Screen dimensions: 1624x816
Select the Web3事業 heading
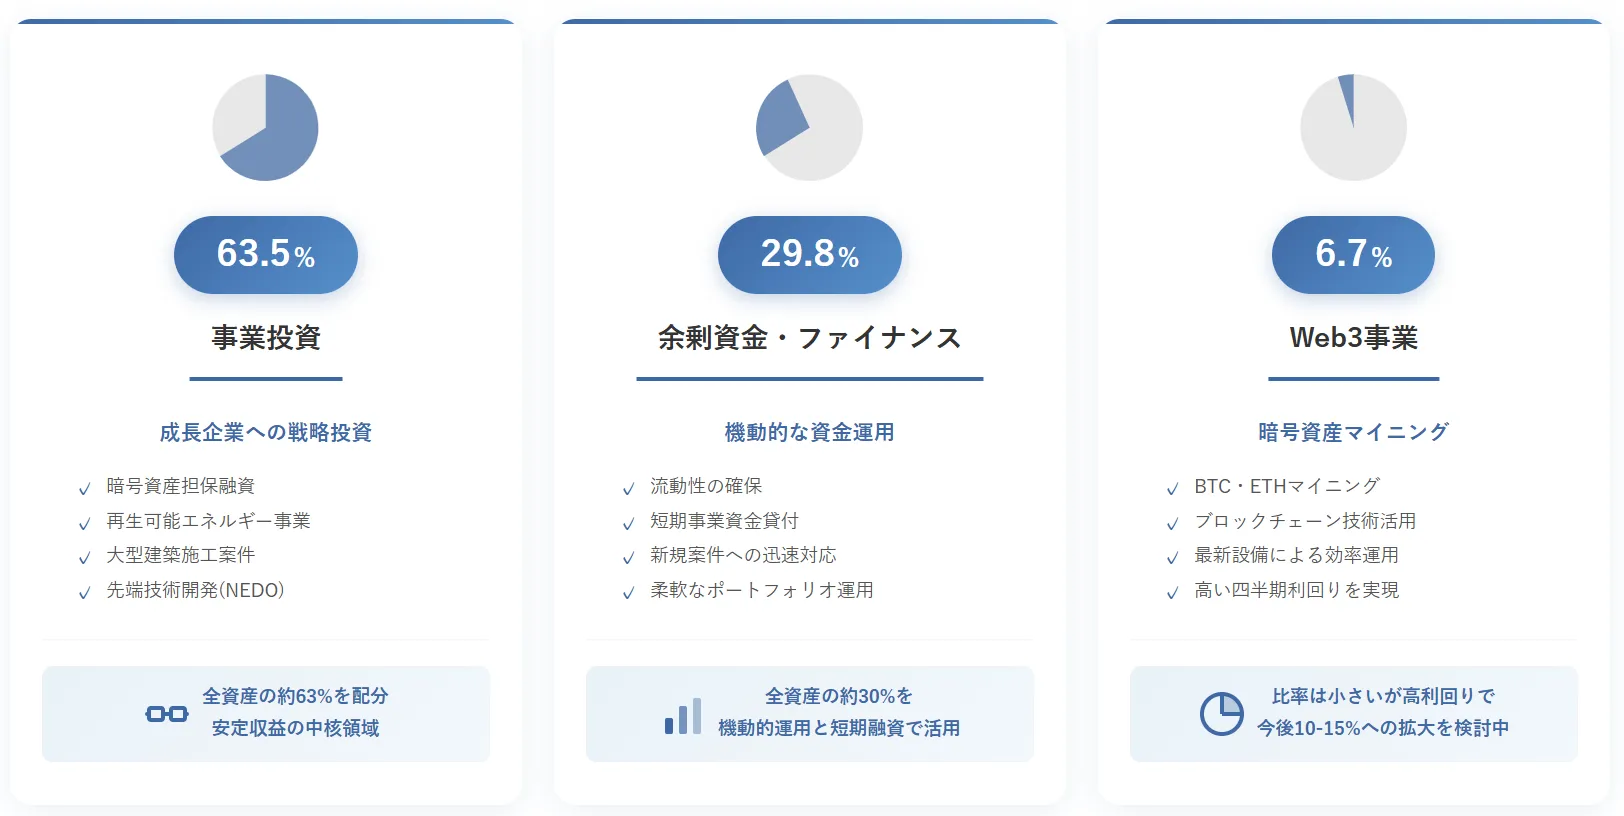tap(1353, 338)
